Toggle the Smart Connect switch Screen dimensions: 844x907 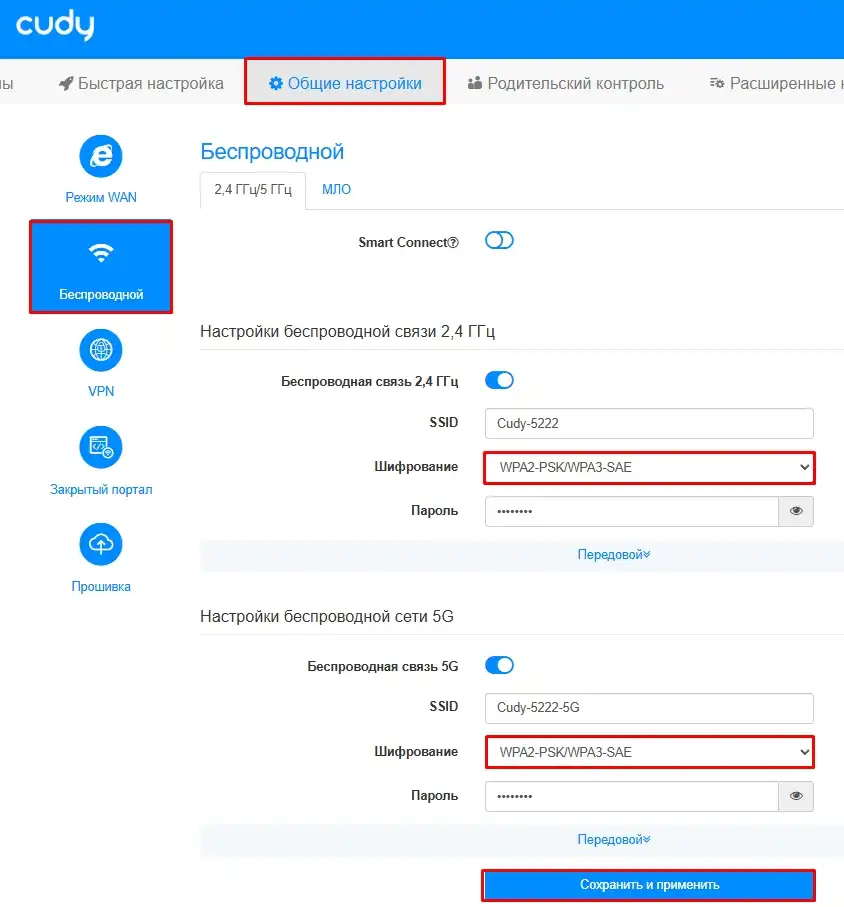[499, 241]
